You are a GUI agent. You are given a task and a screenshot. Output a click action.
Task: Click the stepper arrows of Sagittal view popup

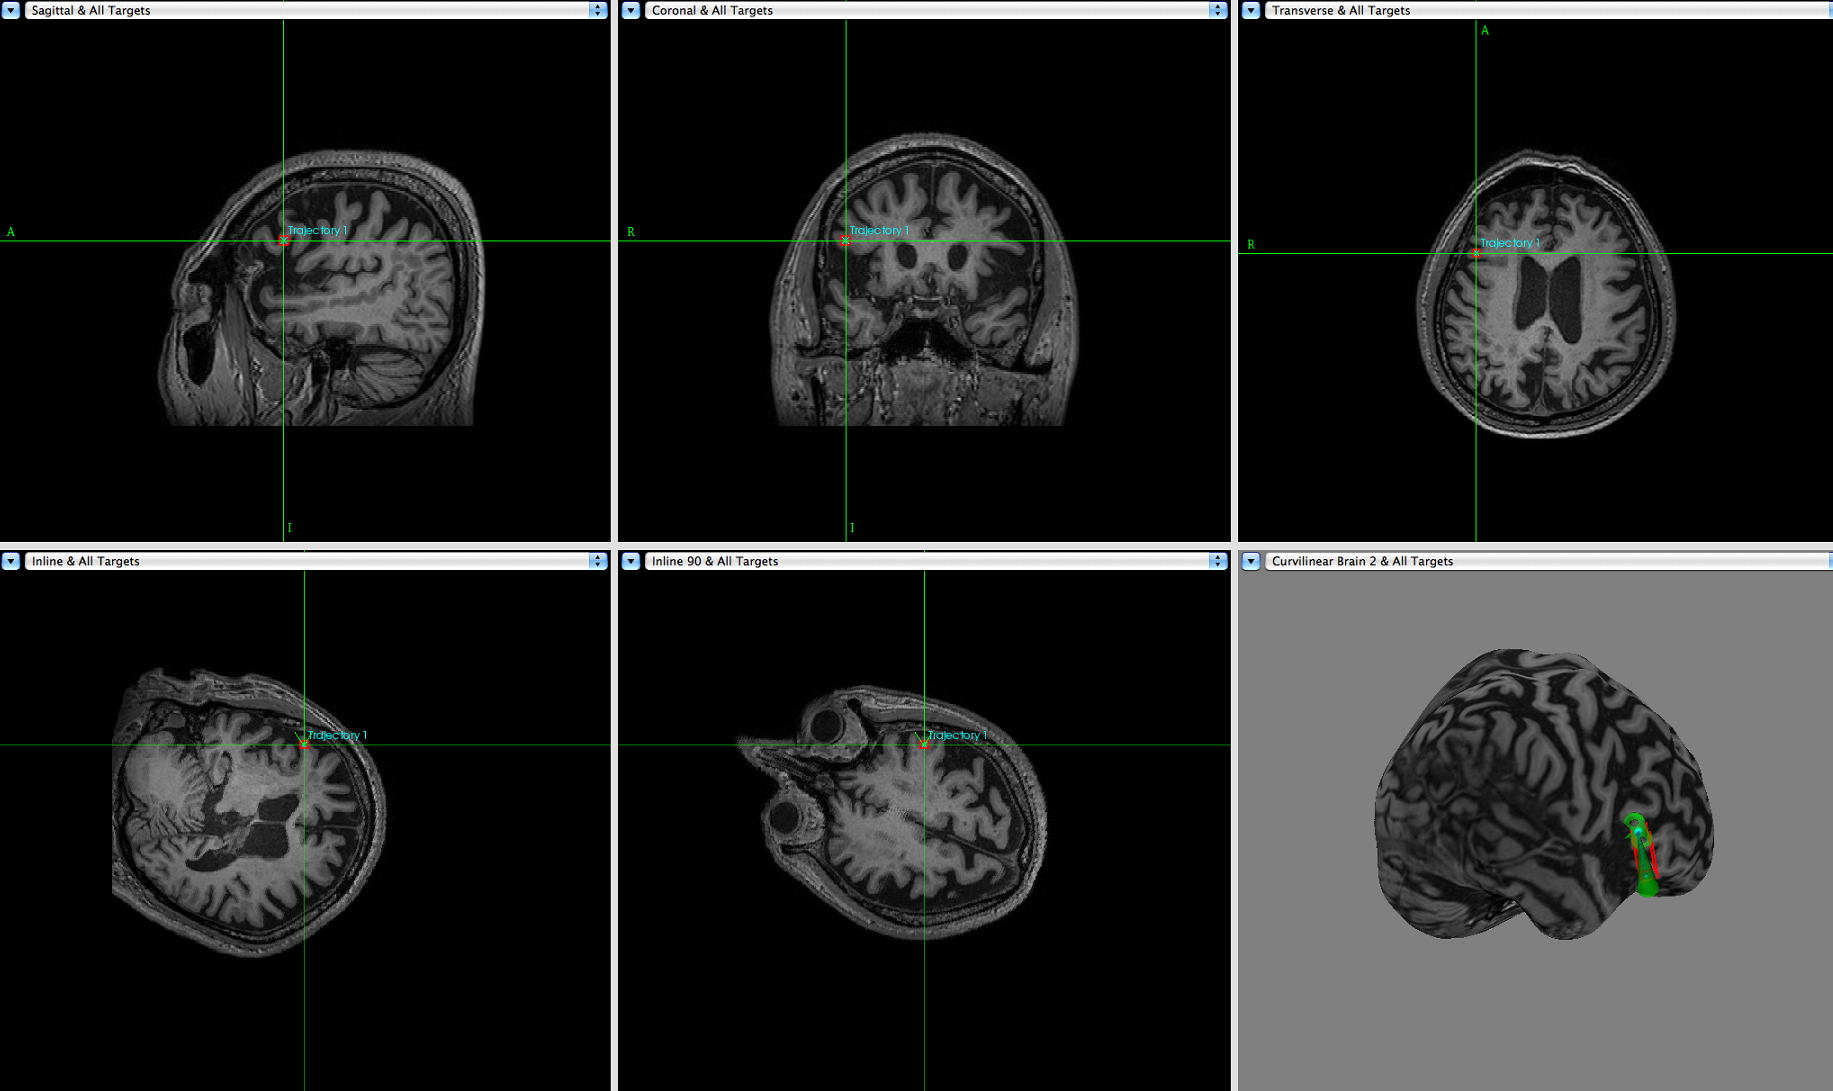click(x=598, y=10)
